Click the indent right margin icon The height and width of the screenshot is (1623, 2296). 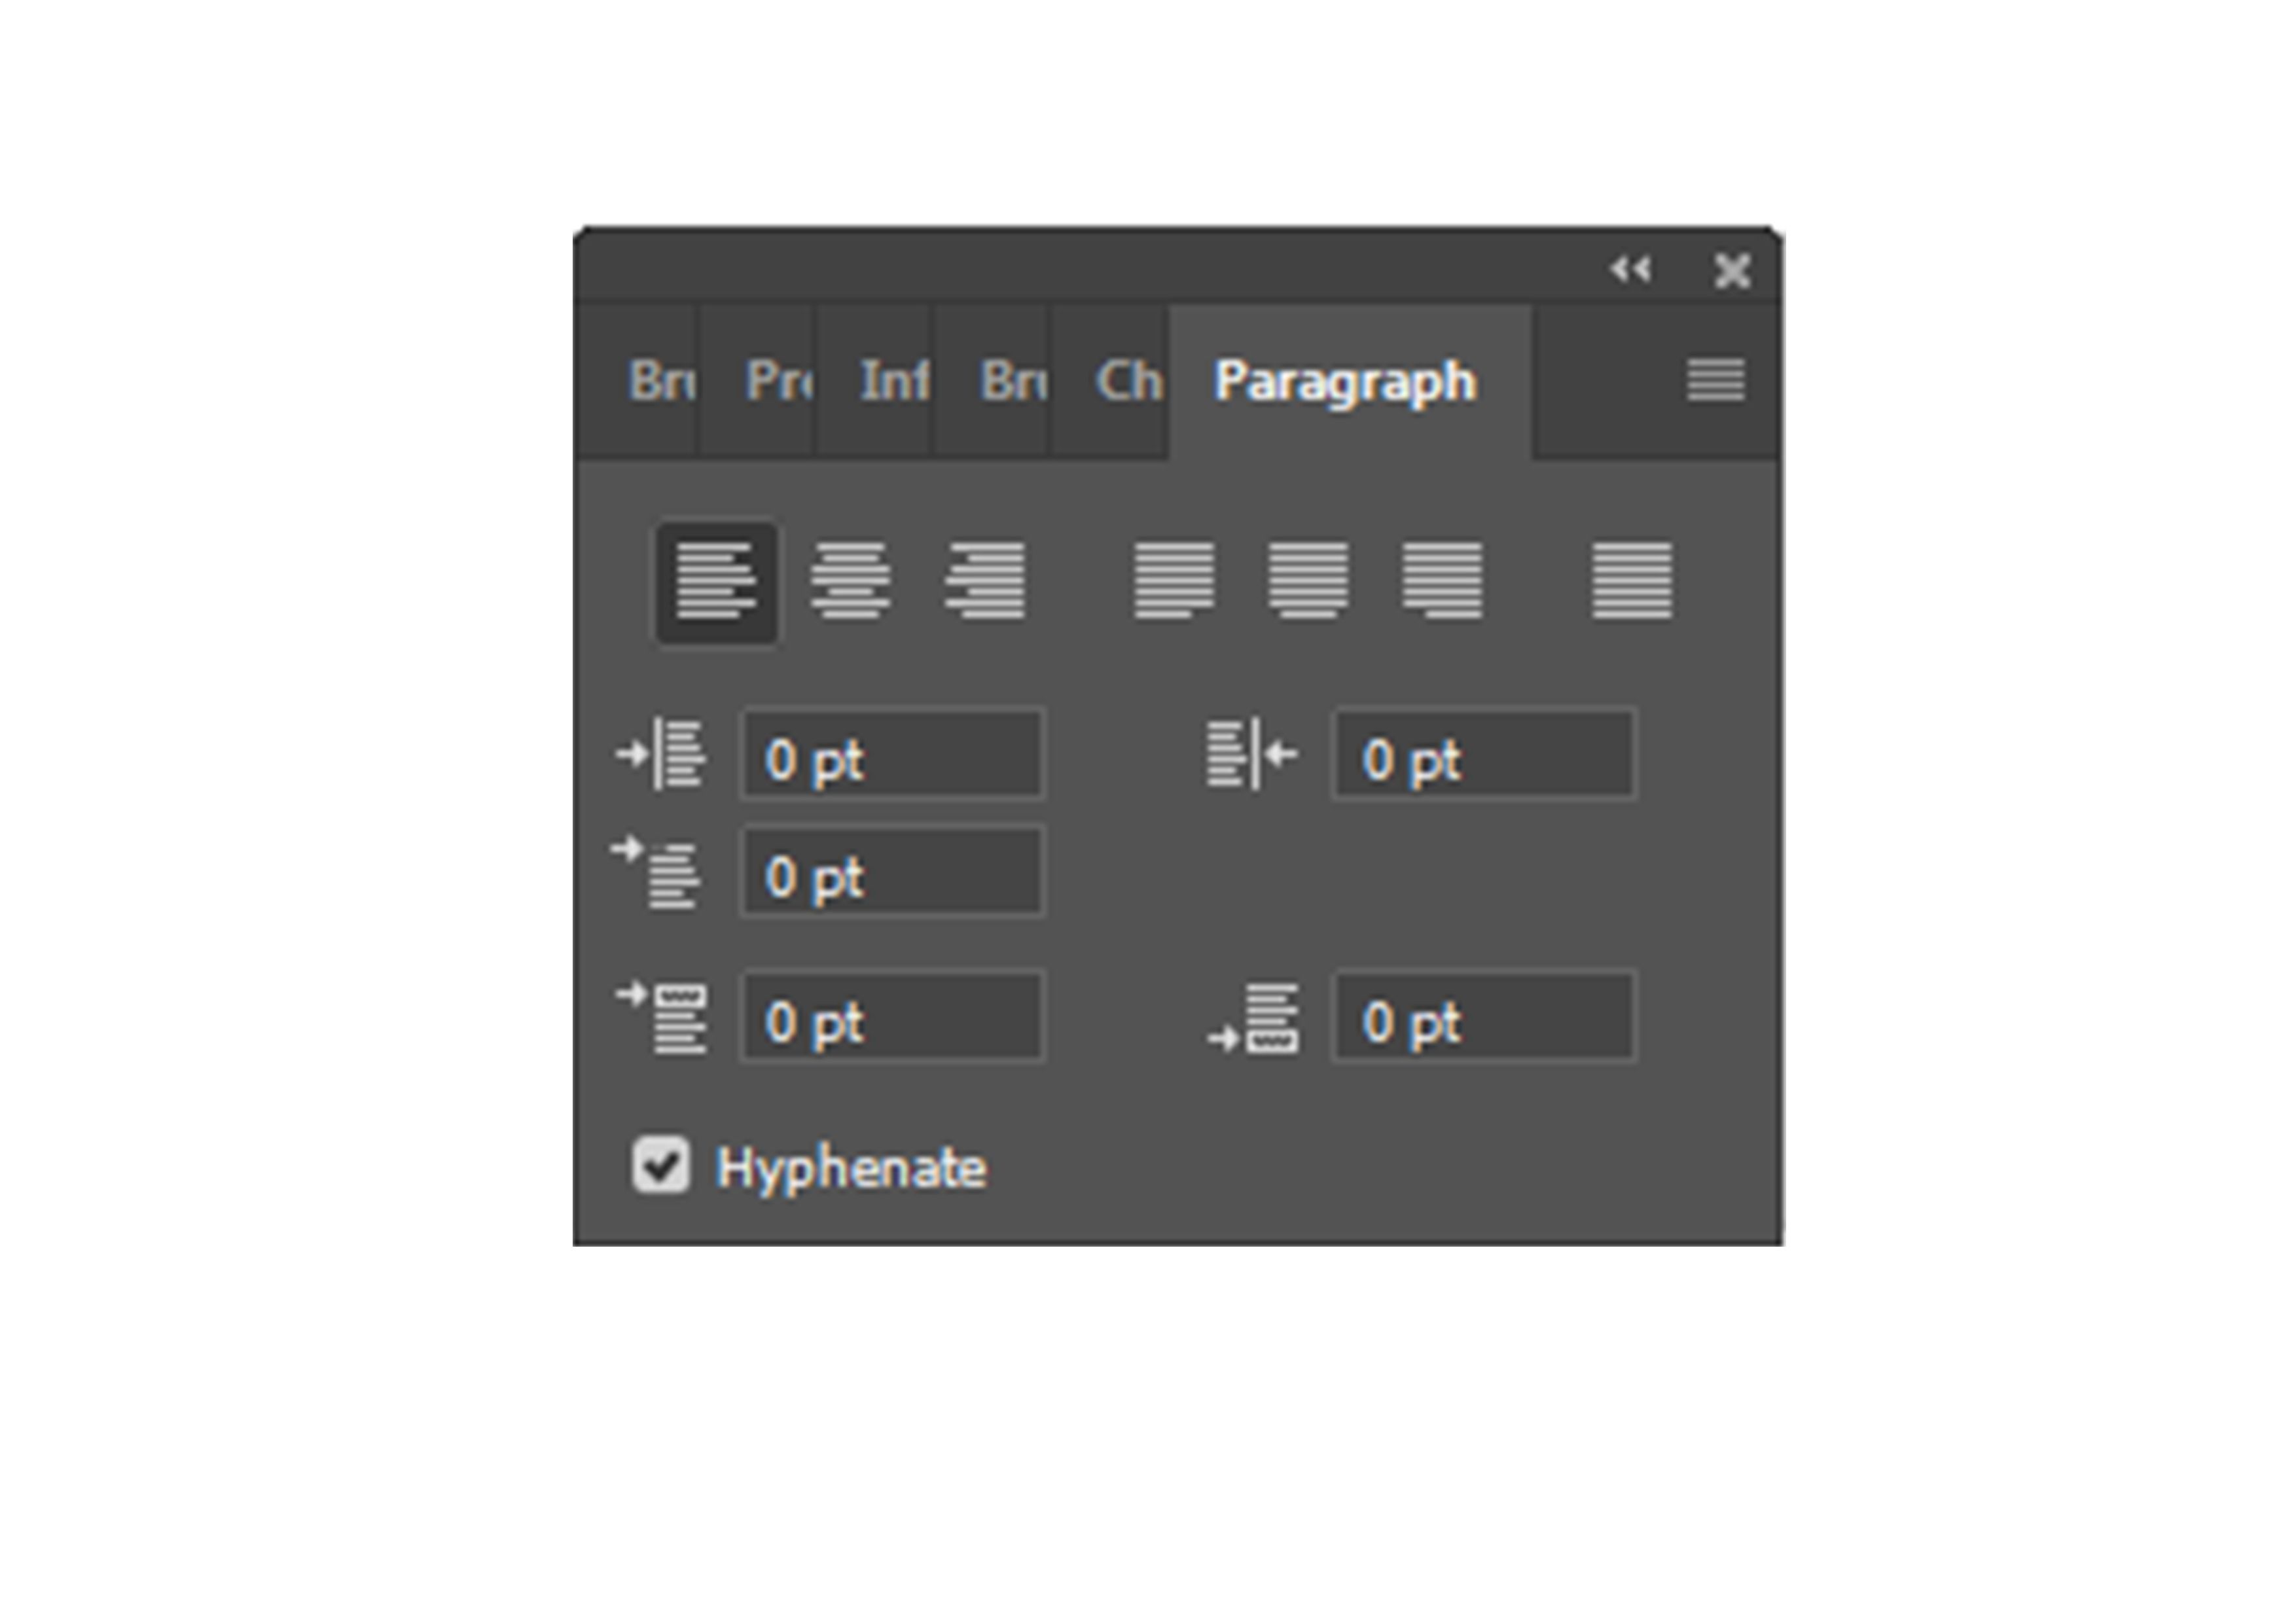click(1252, 754)
